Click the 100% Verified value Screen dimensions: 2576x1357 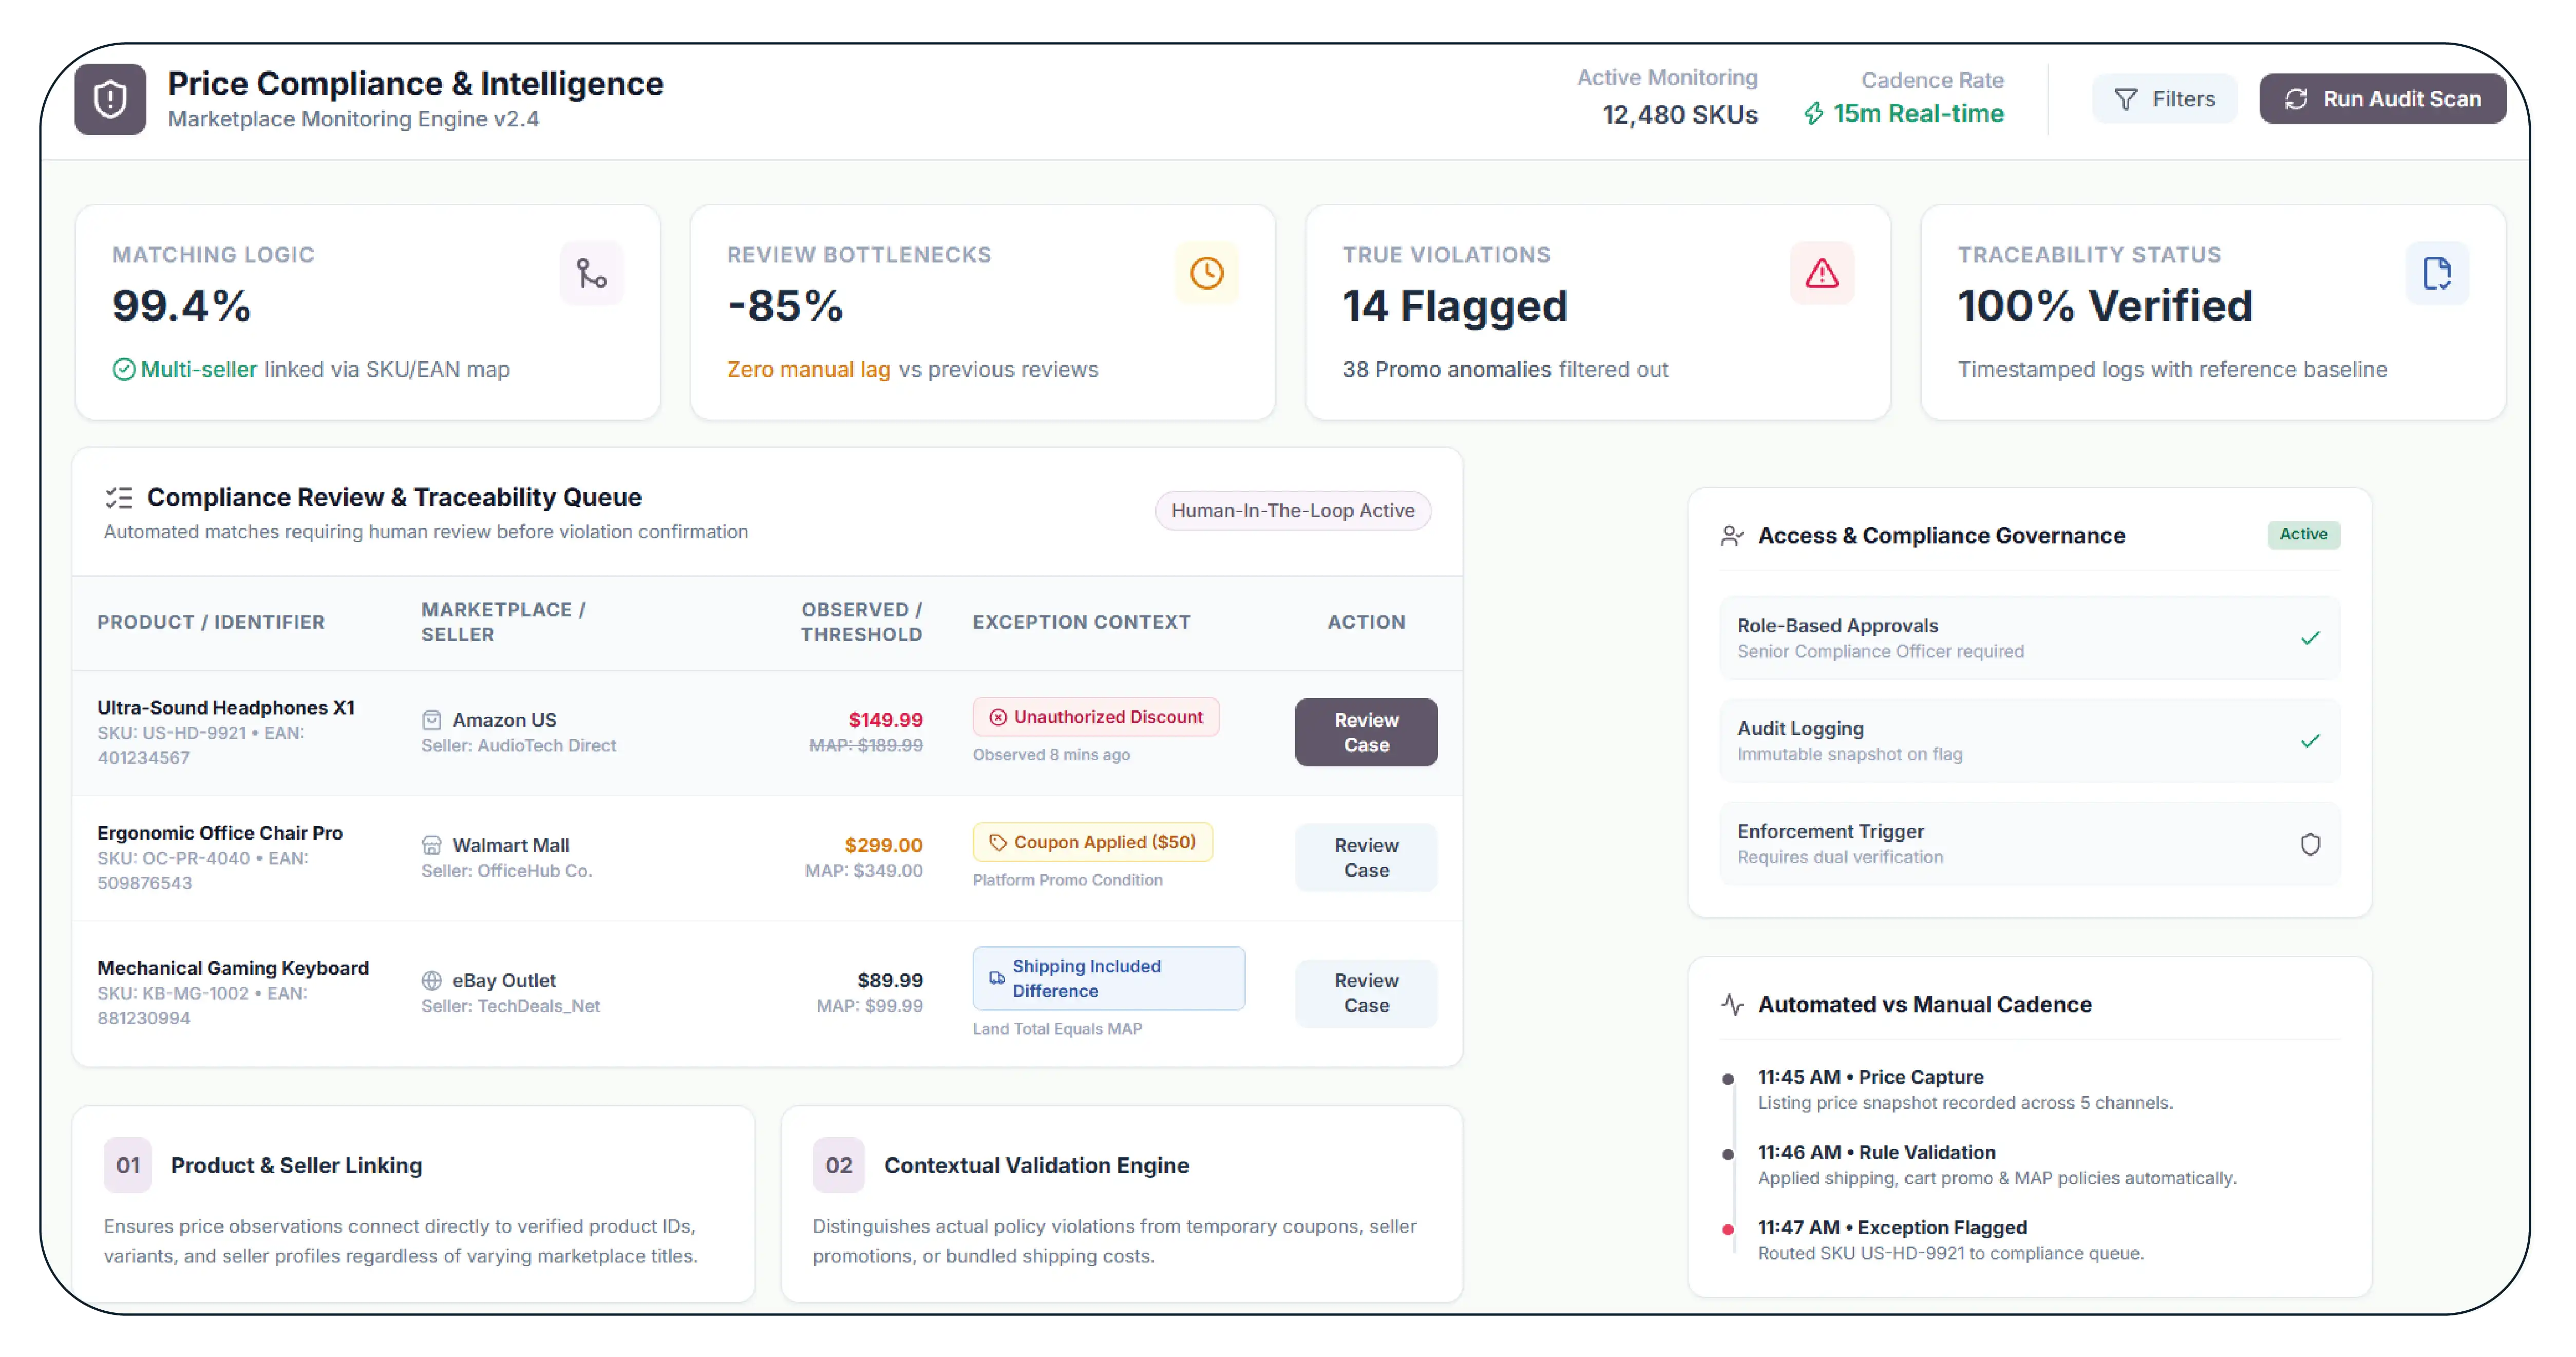[x=2105, y=305]
